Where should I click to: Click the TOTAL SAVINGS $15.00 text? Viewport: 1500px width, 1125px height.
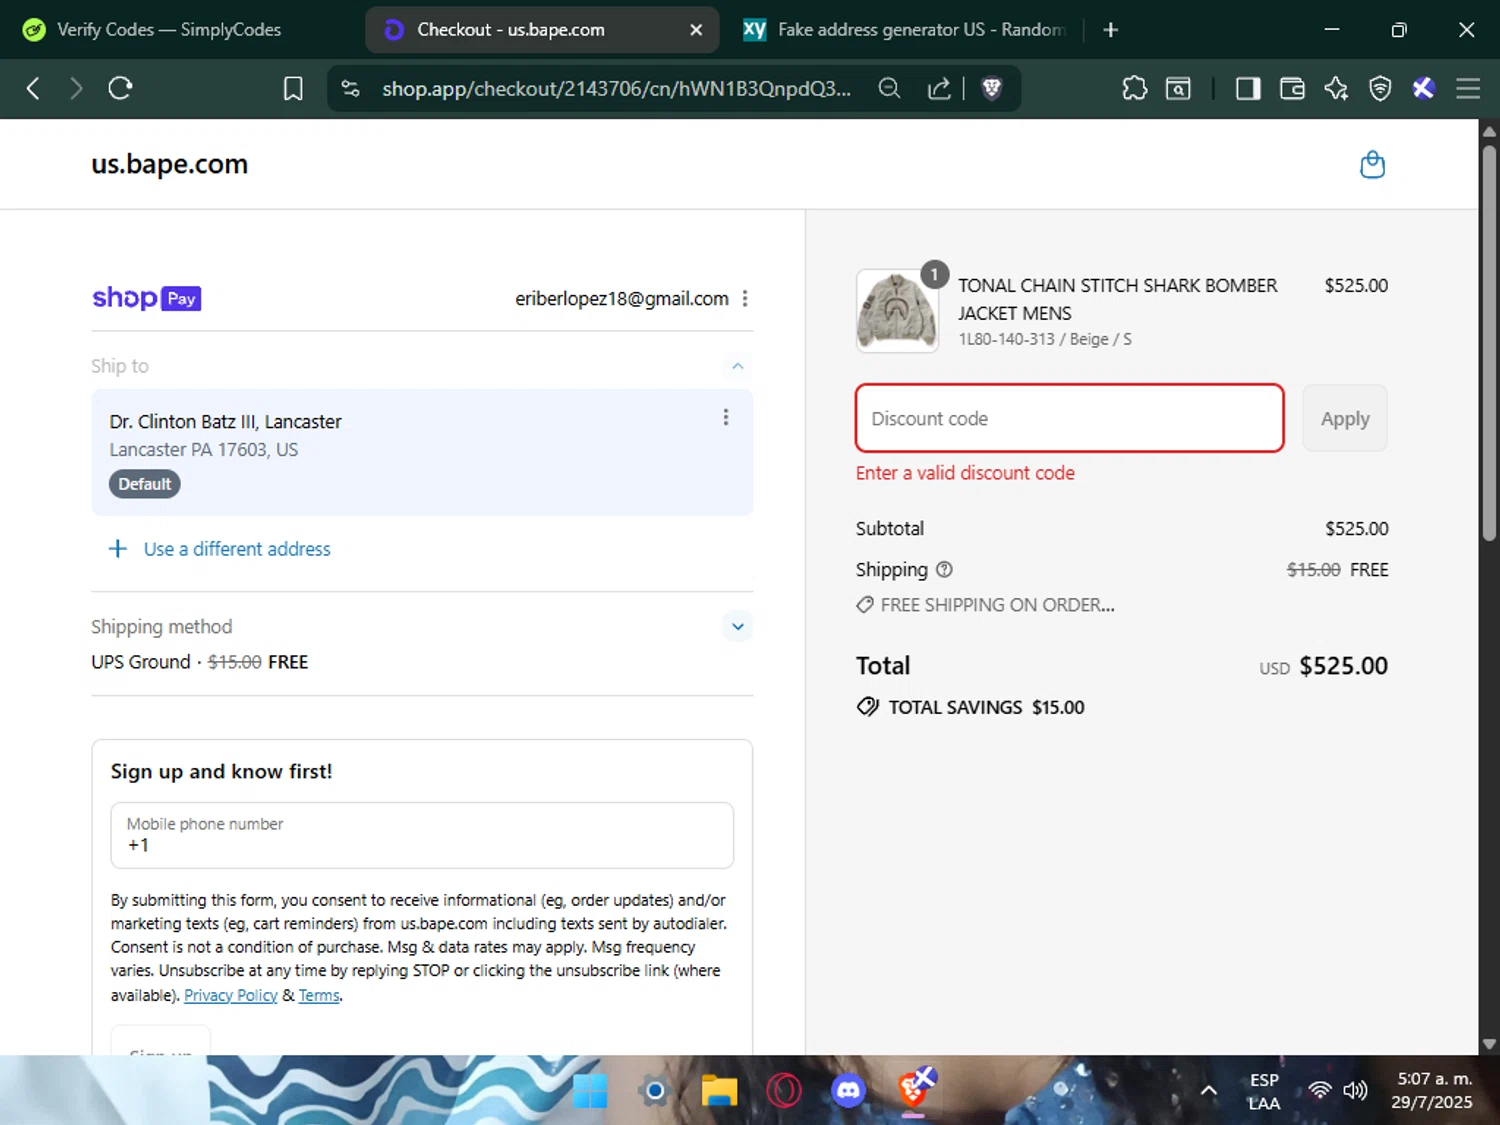point(986,707)
